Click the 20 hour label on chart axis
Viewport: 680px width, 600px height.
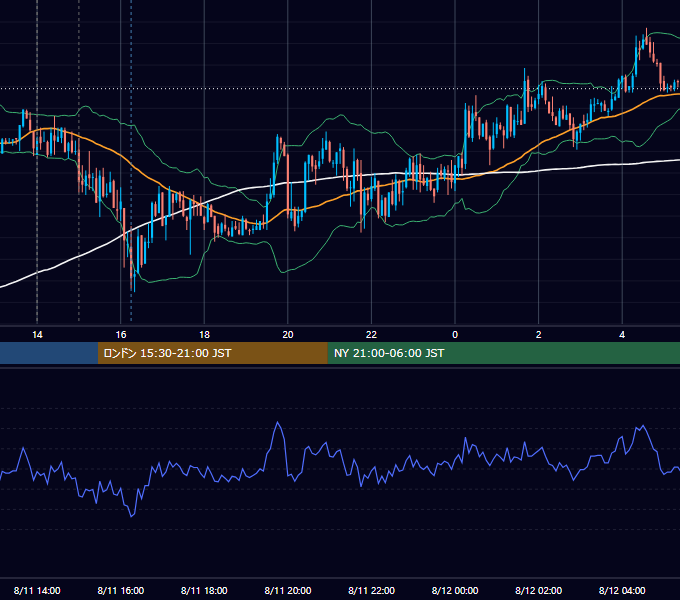[288, 335]
